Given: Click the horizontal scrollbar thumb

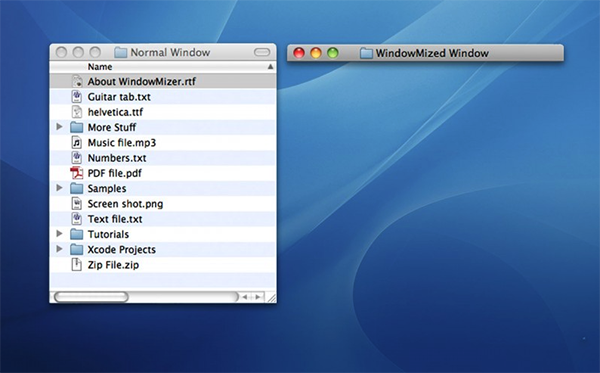Looking at the screenshot, I should click(x=91, y=297).
